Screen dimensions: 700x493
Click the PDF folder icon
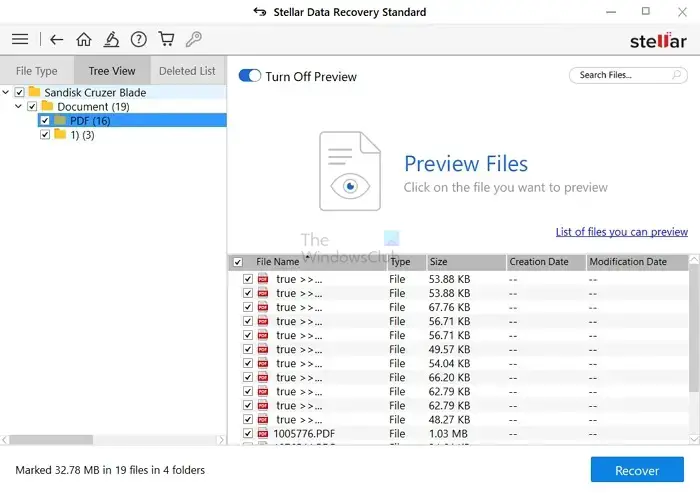tap(60, 120)
